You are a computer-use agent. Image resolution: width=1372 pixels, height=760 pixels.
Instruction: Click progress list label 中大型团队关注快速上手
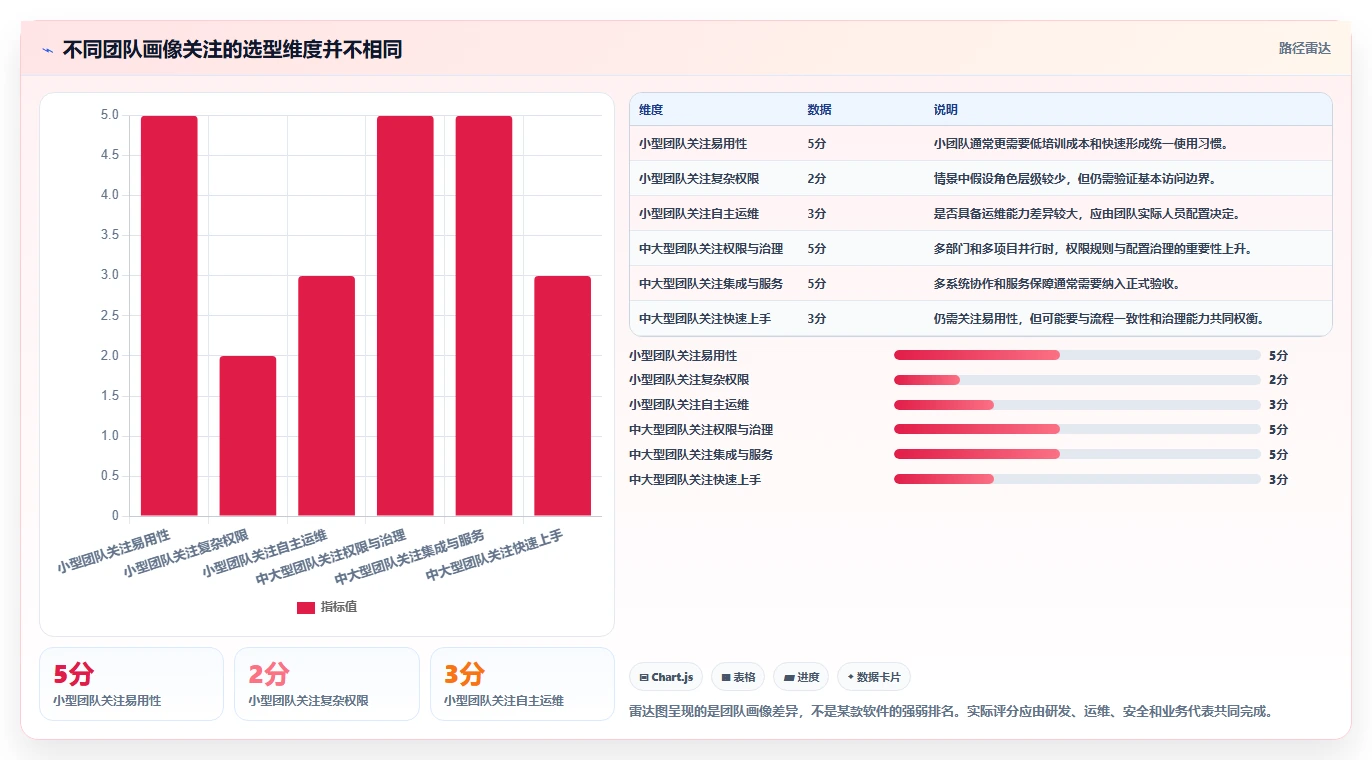coord(695,479)
